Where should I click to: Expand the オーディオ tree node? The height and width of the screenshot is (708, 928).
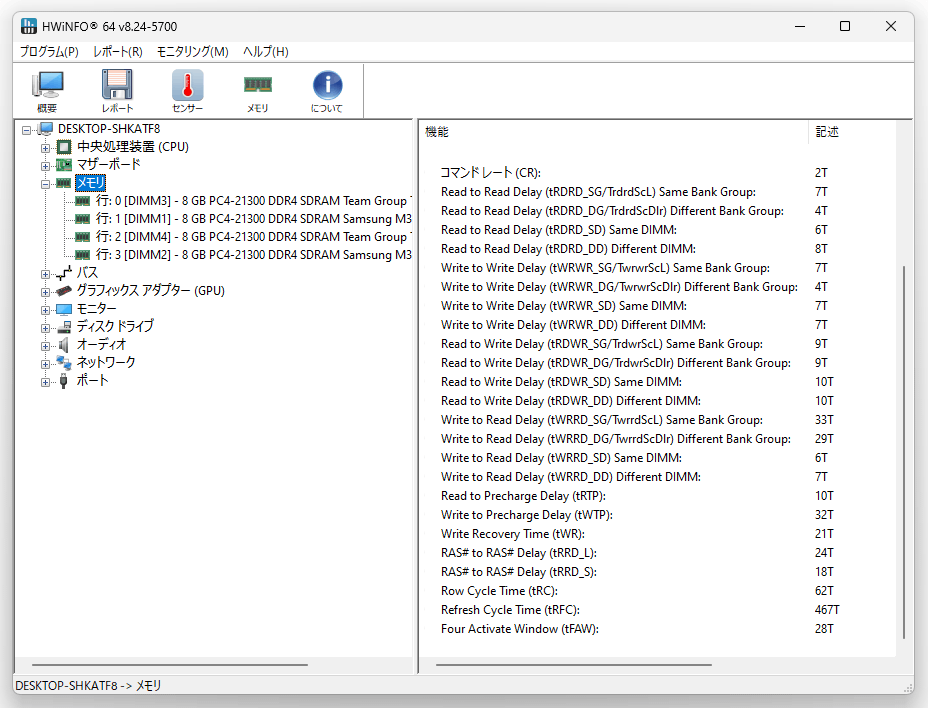click(46, 346)
